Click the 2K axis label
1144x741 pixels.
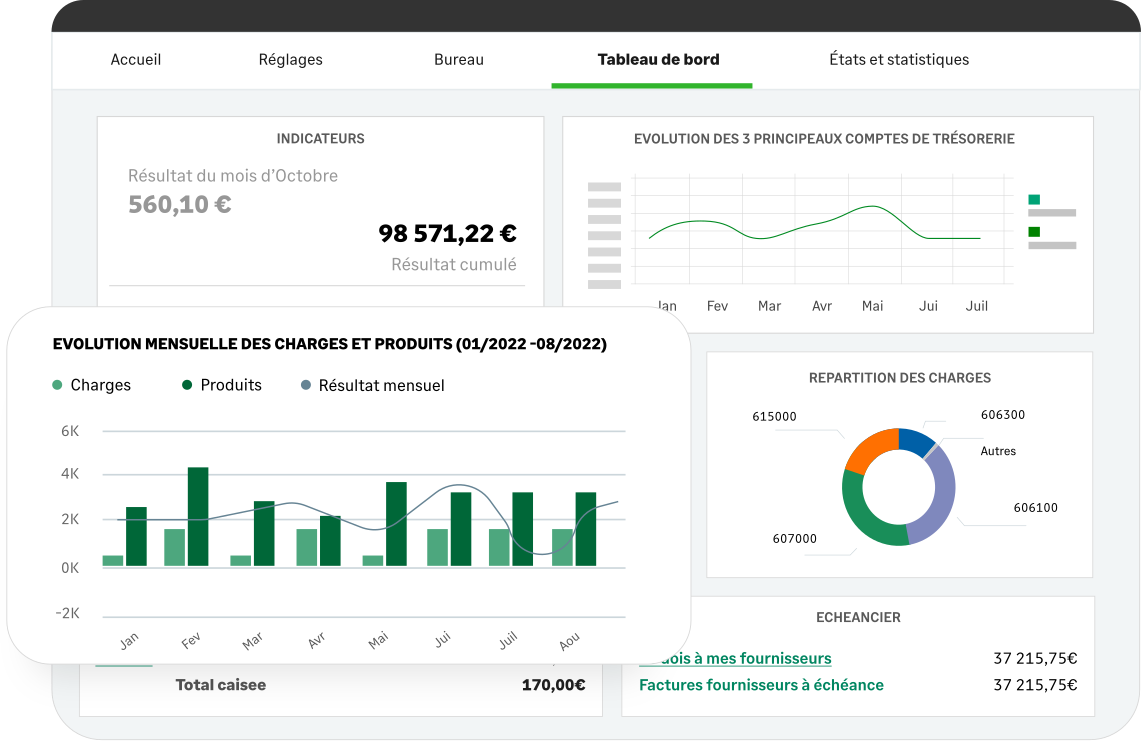pyautogui.click(x=70, y=519)
